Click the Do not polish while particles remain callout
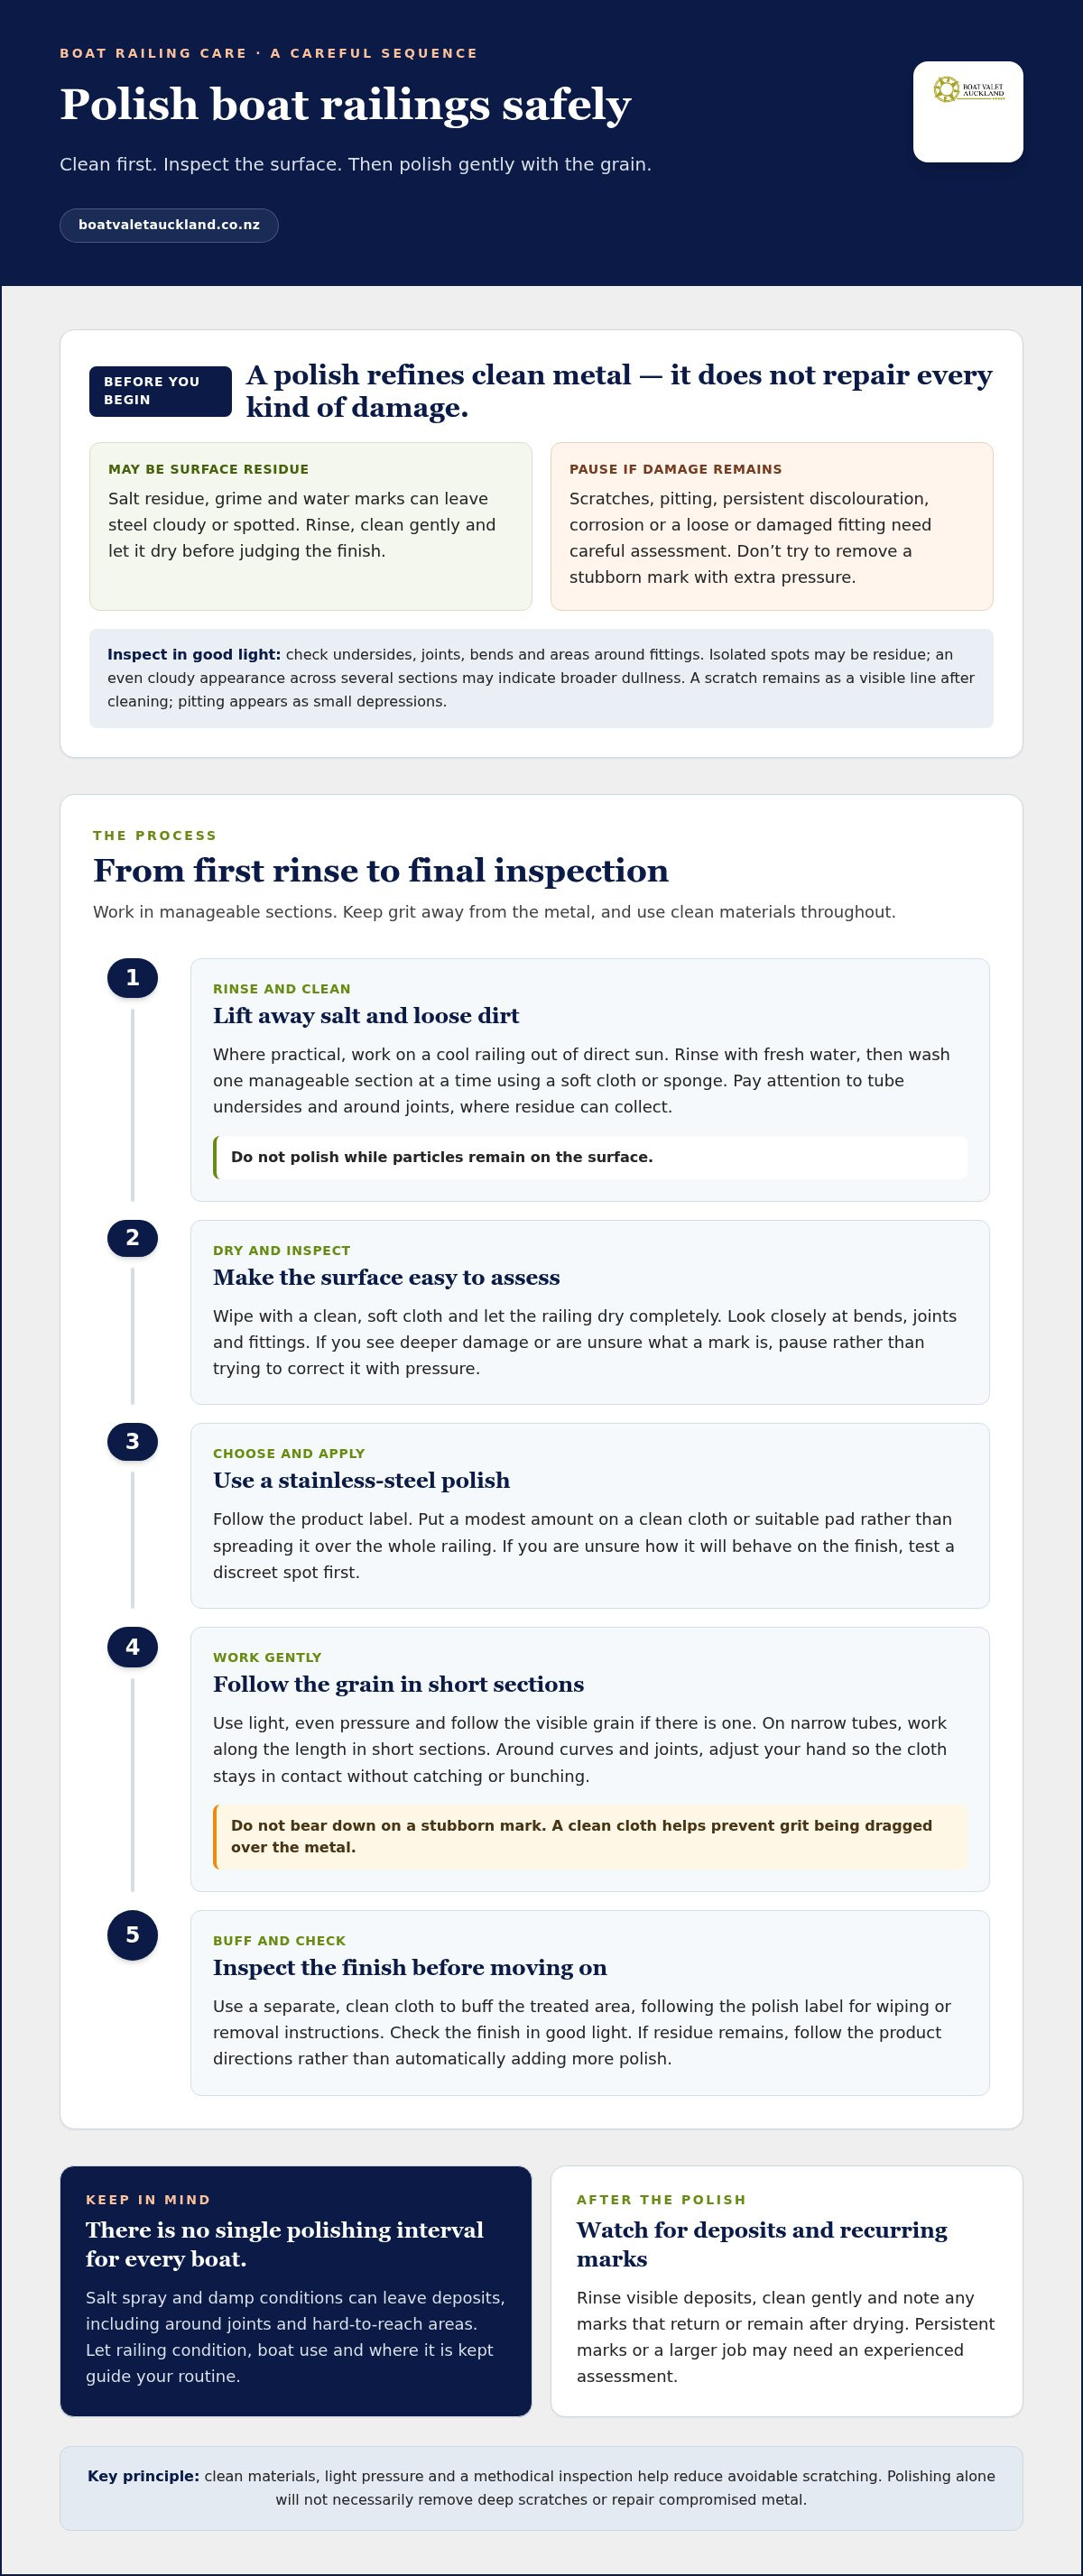 point(590,1157)
